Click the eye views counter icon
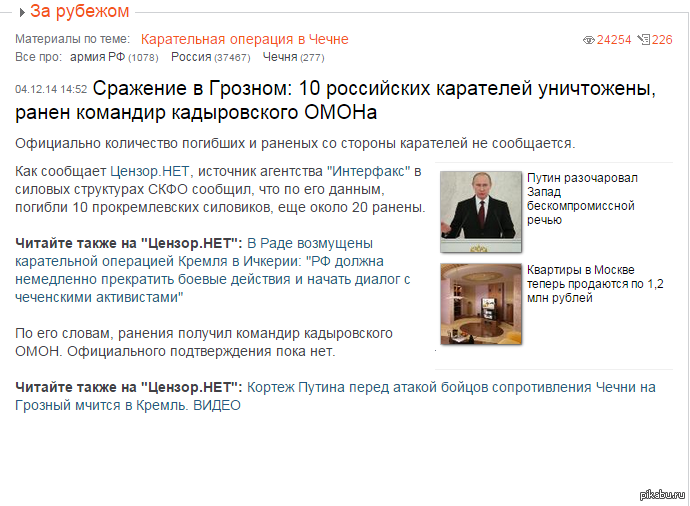This screenshot has height=506, width=690. pos(588,40)
